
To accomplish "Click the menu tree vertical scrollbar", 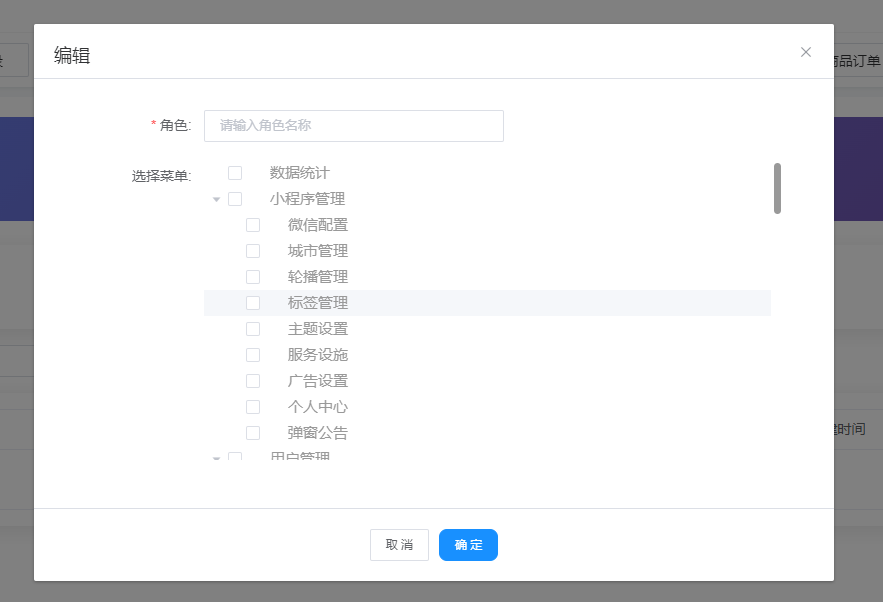I will point(777,189).
